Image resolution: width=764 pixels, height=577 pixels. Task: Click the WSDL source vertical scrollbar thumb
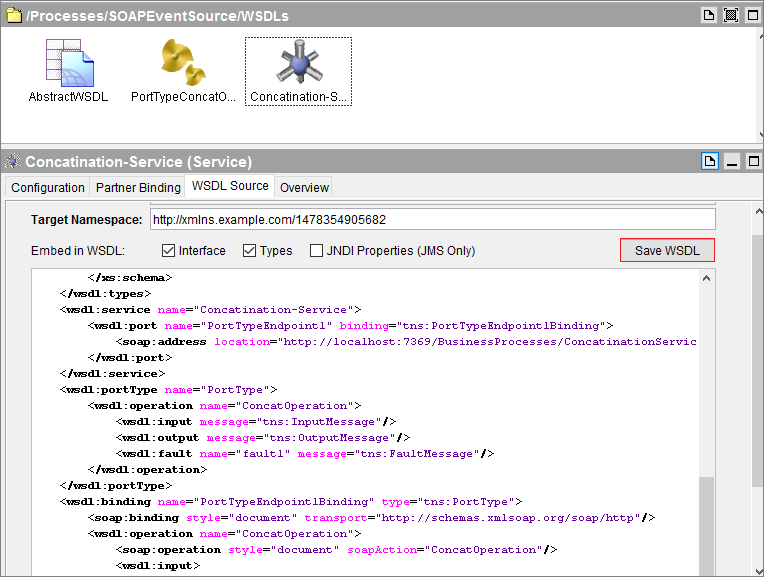tap(707, 526)
